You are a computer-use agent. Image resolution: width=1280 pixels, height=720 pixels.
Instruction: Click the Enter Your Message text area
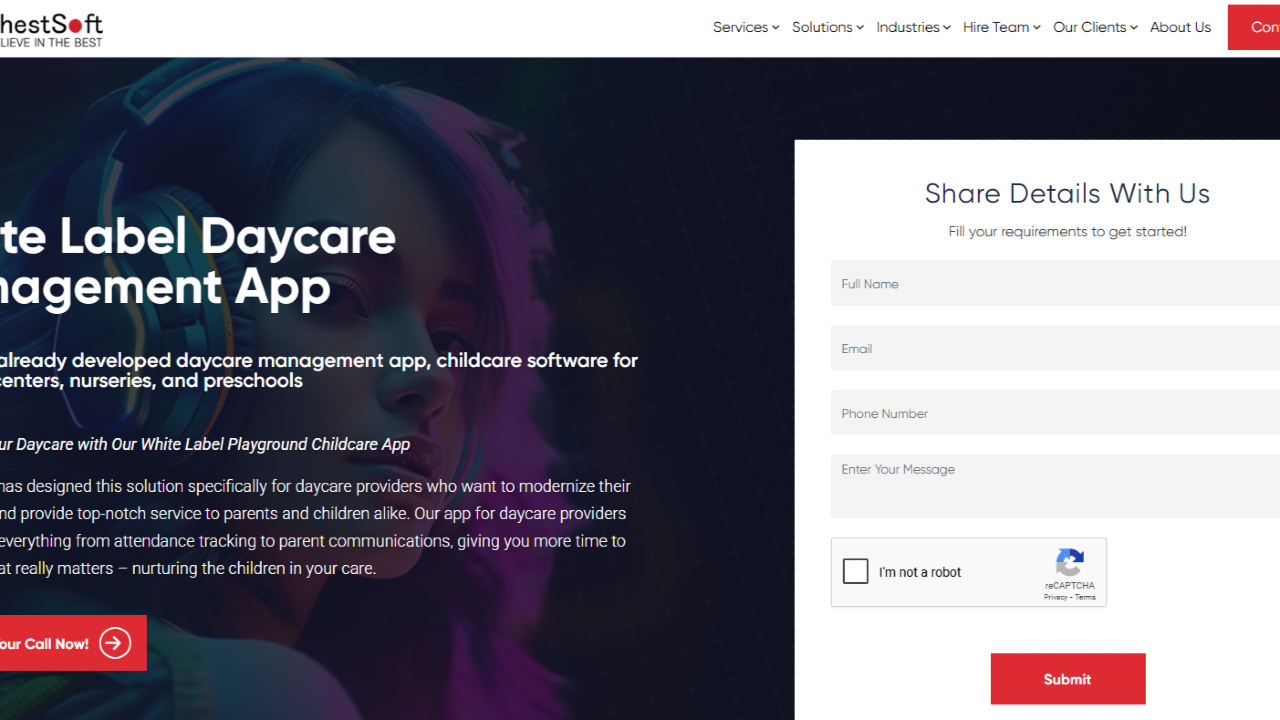[x=1055, y=486]
